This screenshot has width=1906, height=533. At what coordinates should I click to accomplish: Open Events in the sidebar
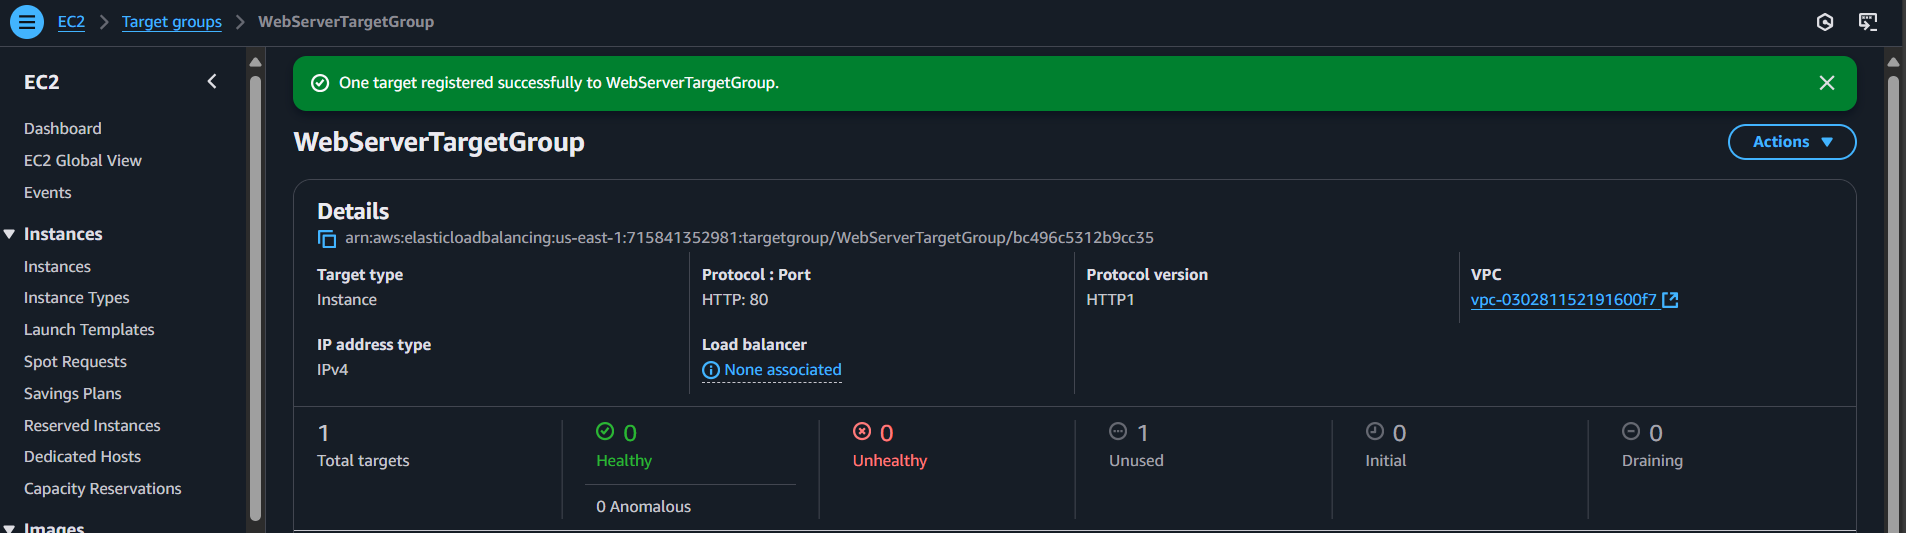tap(48, 193)
